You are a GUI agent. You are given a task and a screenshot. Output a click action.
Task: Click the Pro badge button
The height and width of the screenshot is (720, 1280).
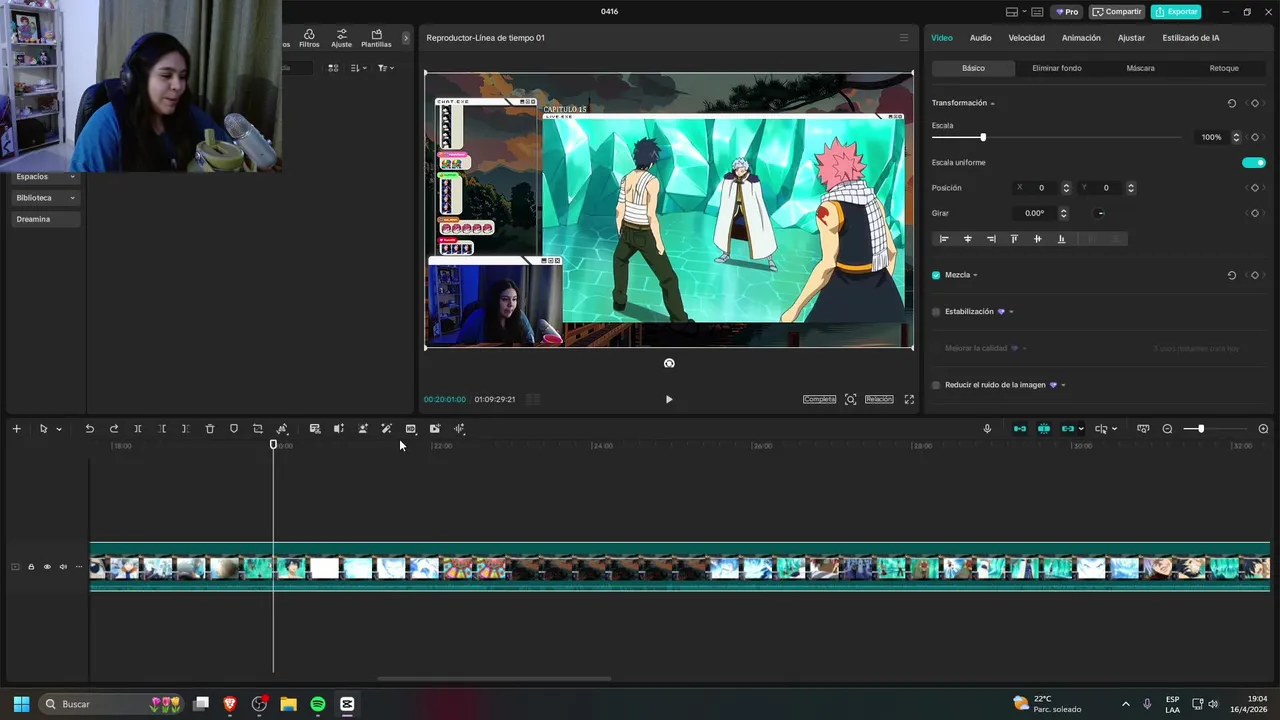pos(1068,12)
